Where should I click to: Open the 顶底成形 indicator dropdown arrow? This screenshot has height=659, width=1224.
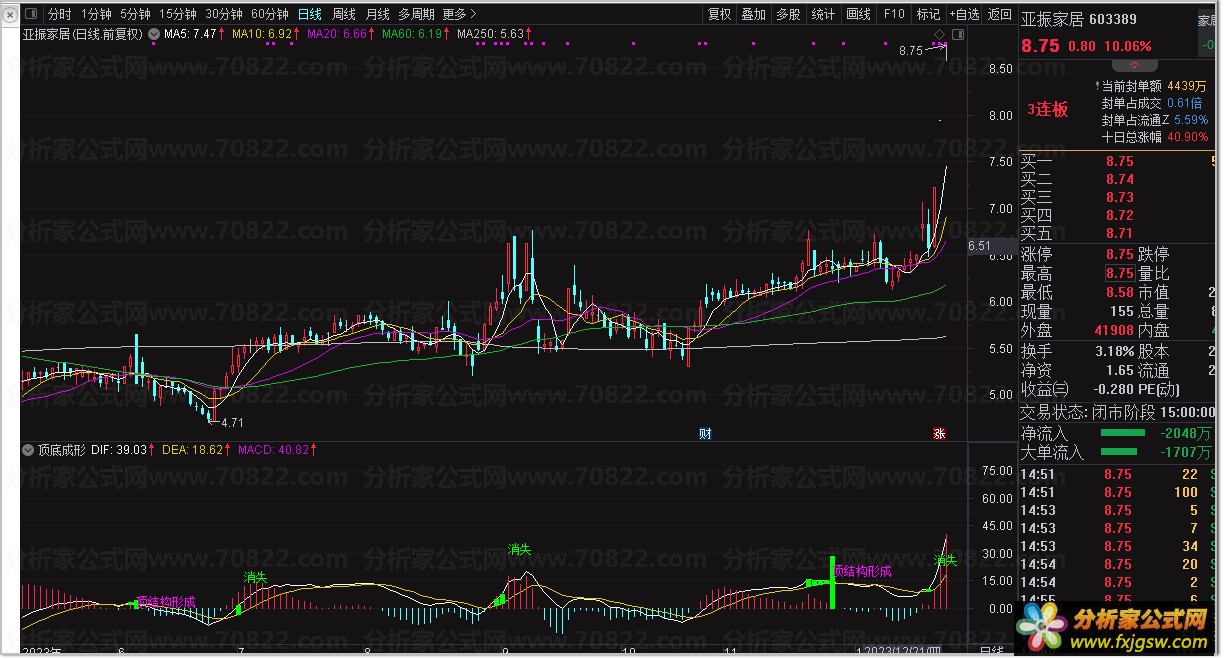tap(27, 451)
